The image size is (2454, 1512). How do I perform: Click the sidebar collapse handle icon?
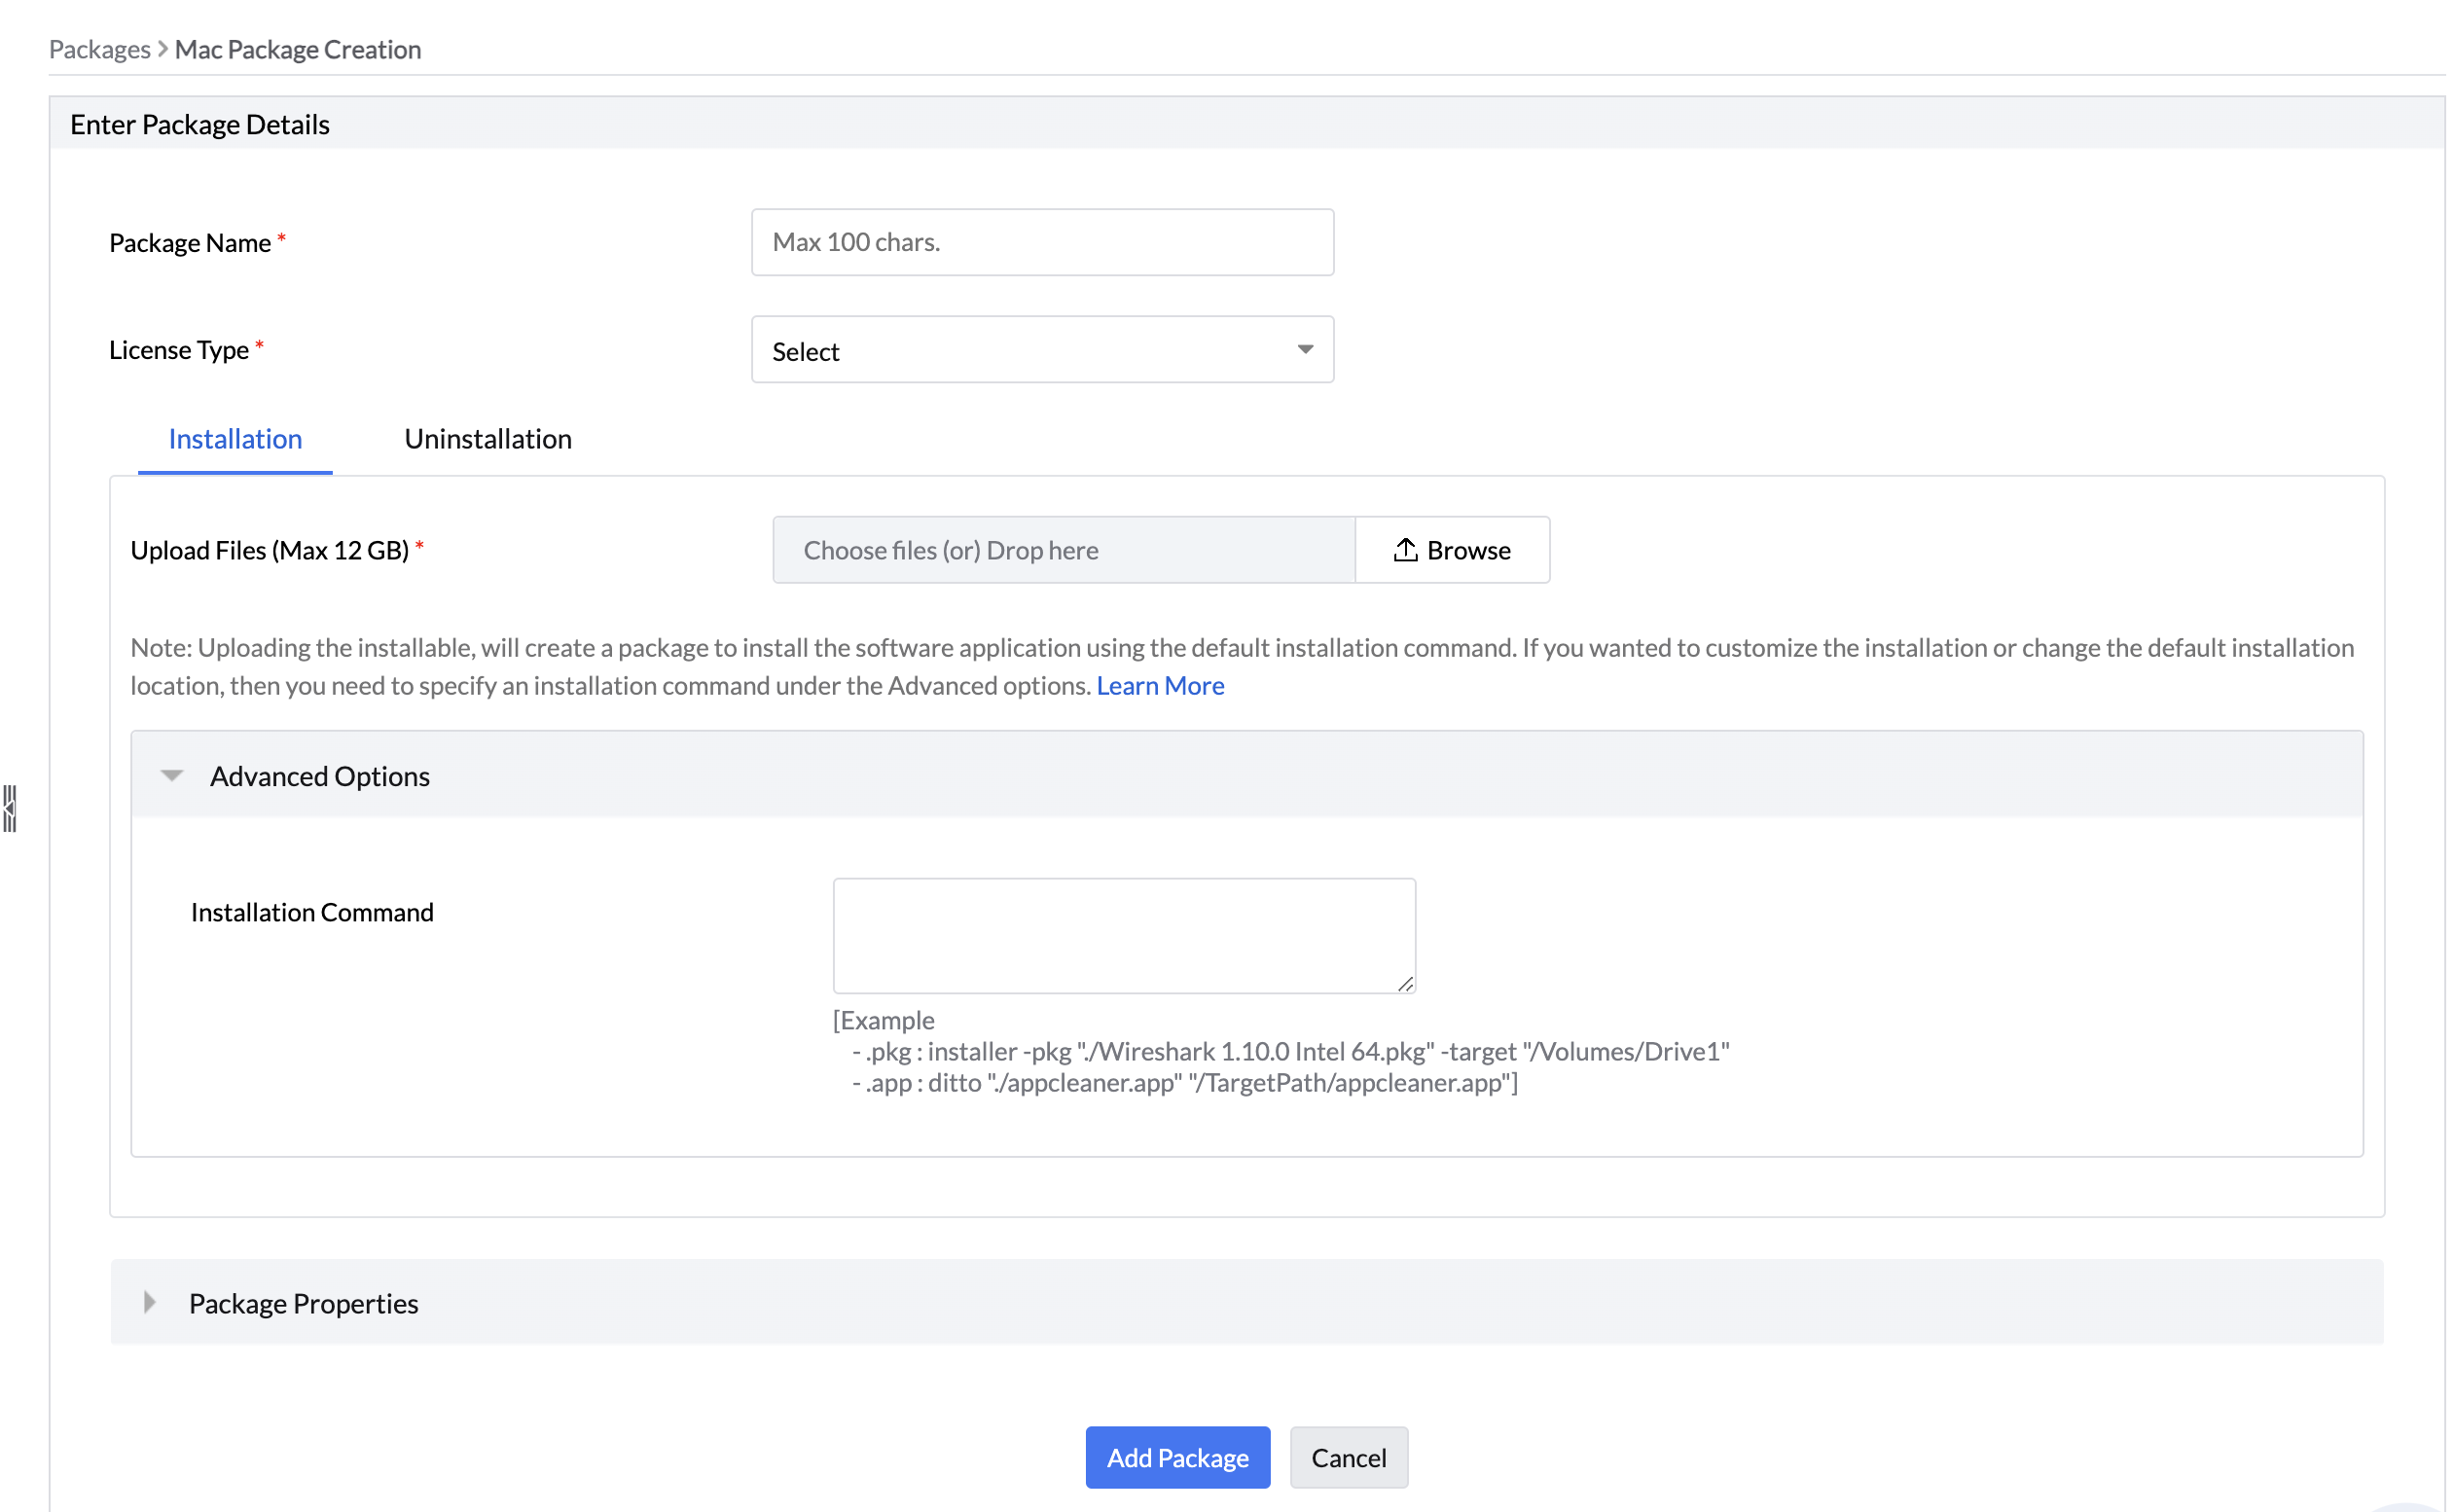point(10,808)
